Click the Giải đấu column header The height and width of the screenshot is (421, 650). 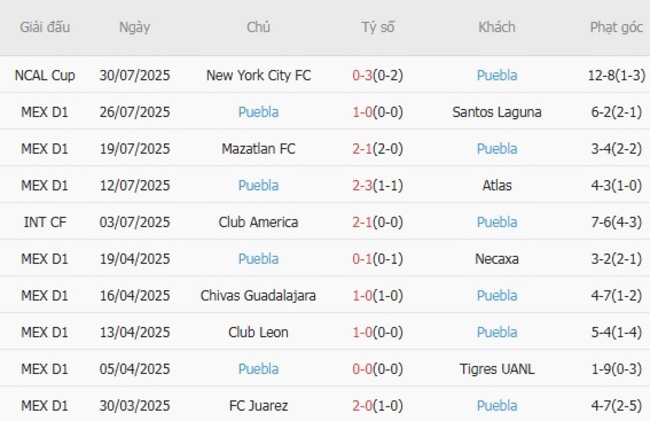[45, 27]
